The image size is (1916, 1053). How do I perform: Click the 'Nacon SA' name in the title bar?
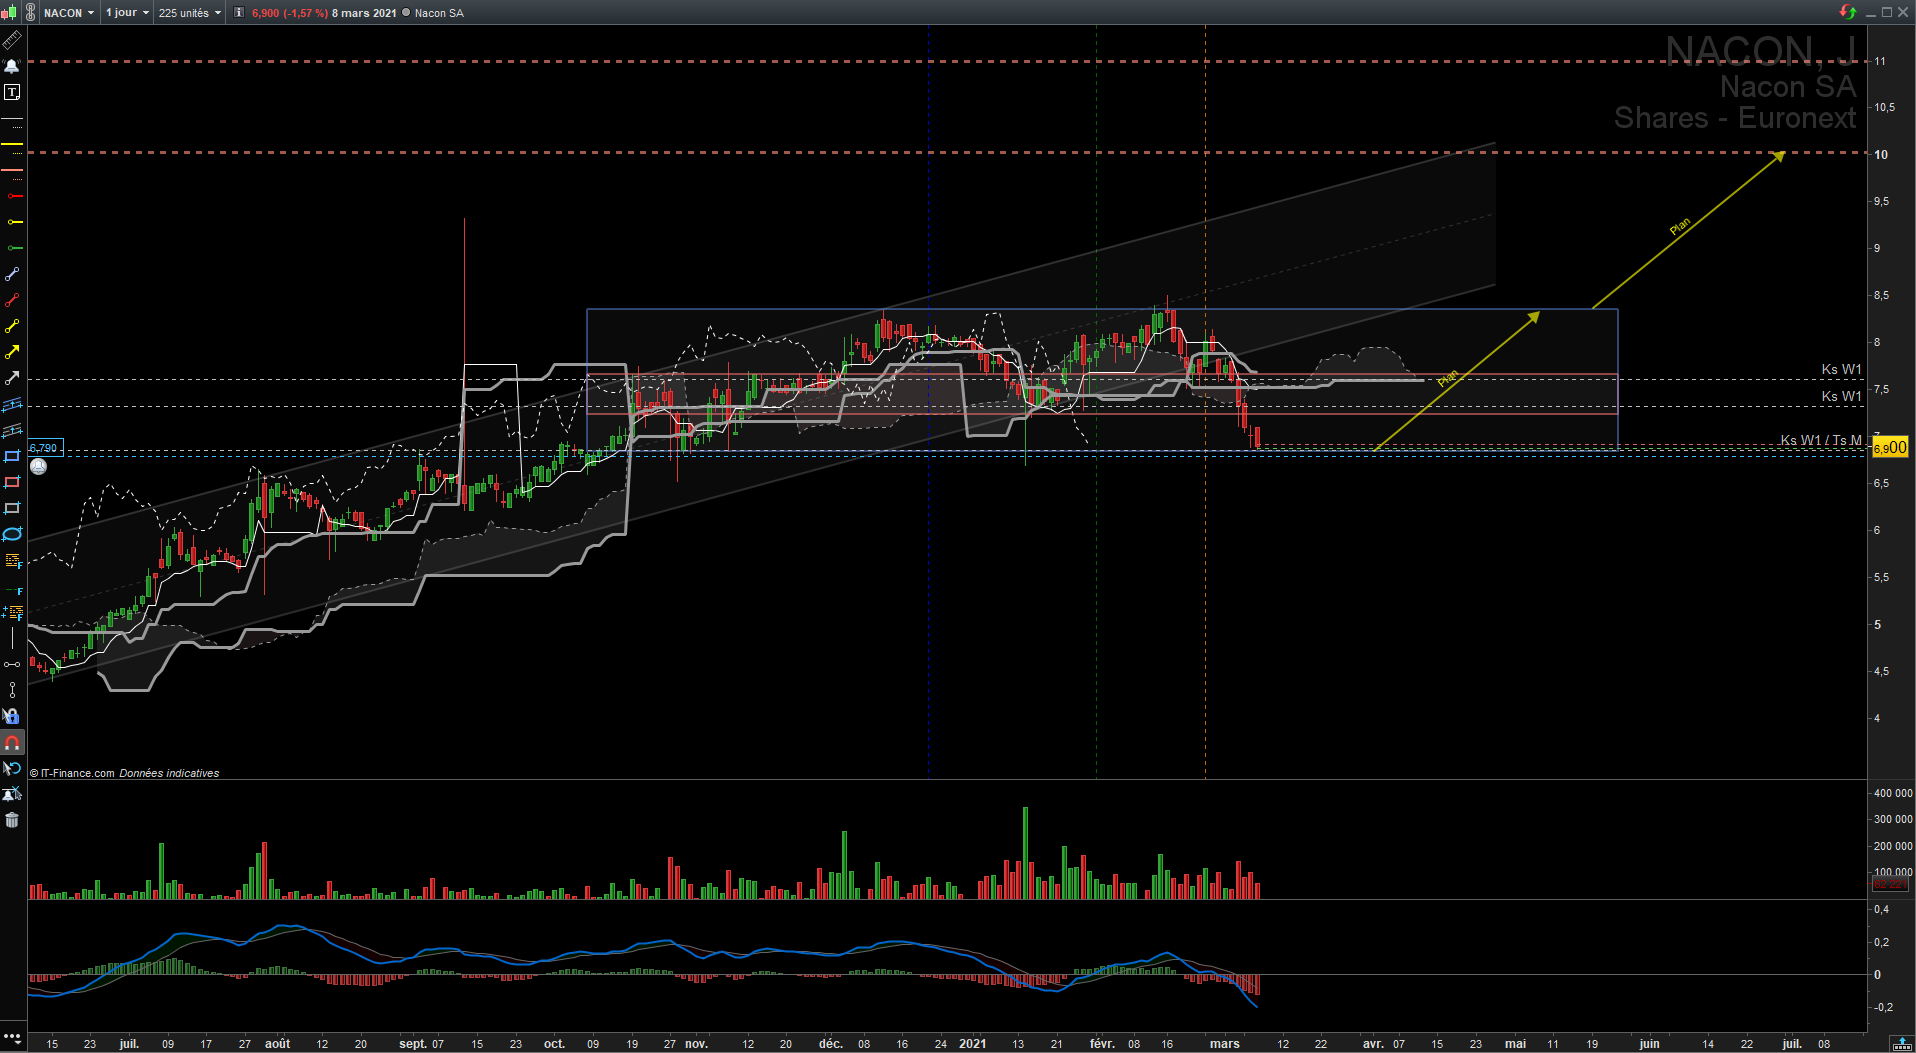tap(439, 13)
